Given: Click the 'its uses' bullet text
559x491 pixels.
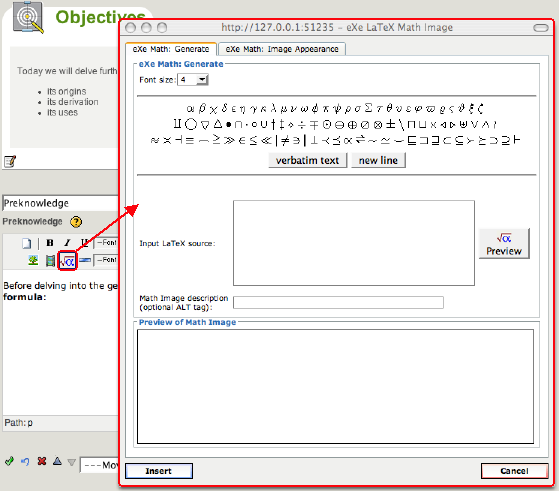Looking at the screenshot, I should click(62, 112).
